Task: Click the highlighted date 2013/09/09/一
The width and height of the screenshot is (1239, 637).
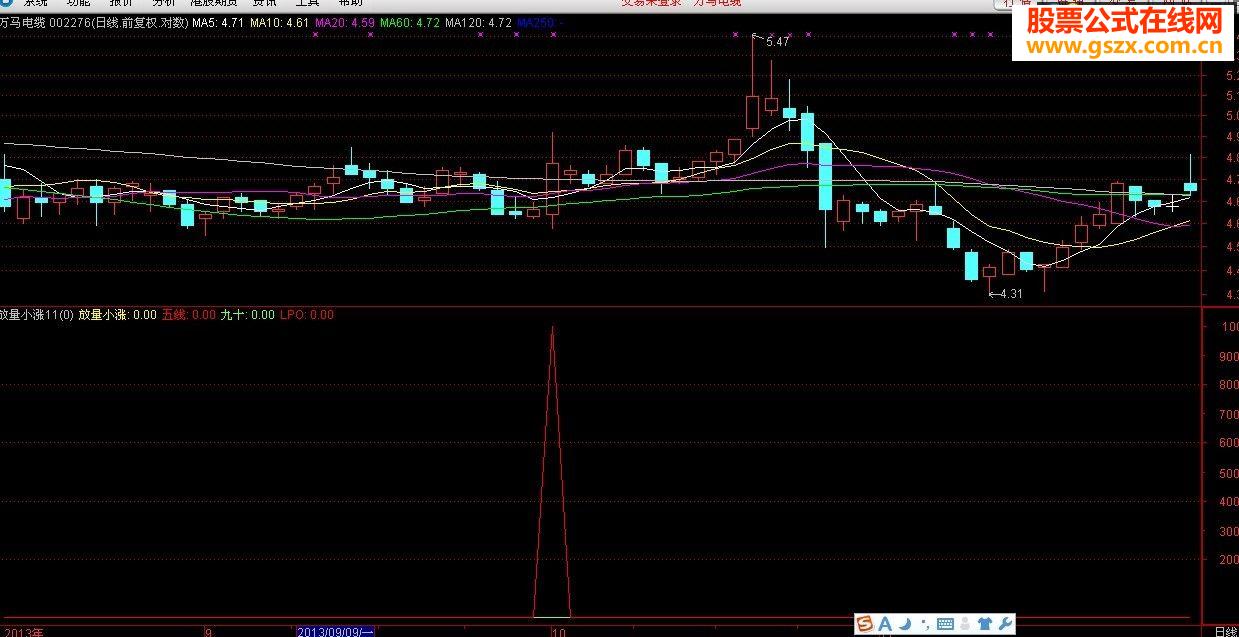Action: pyautogui.click(x=335, y=631)
